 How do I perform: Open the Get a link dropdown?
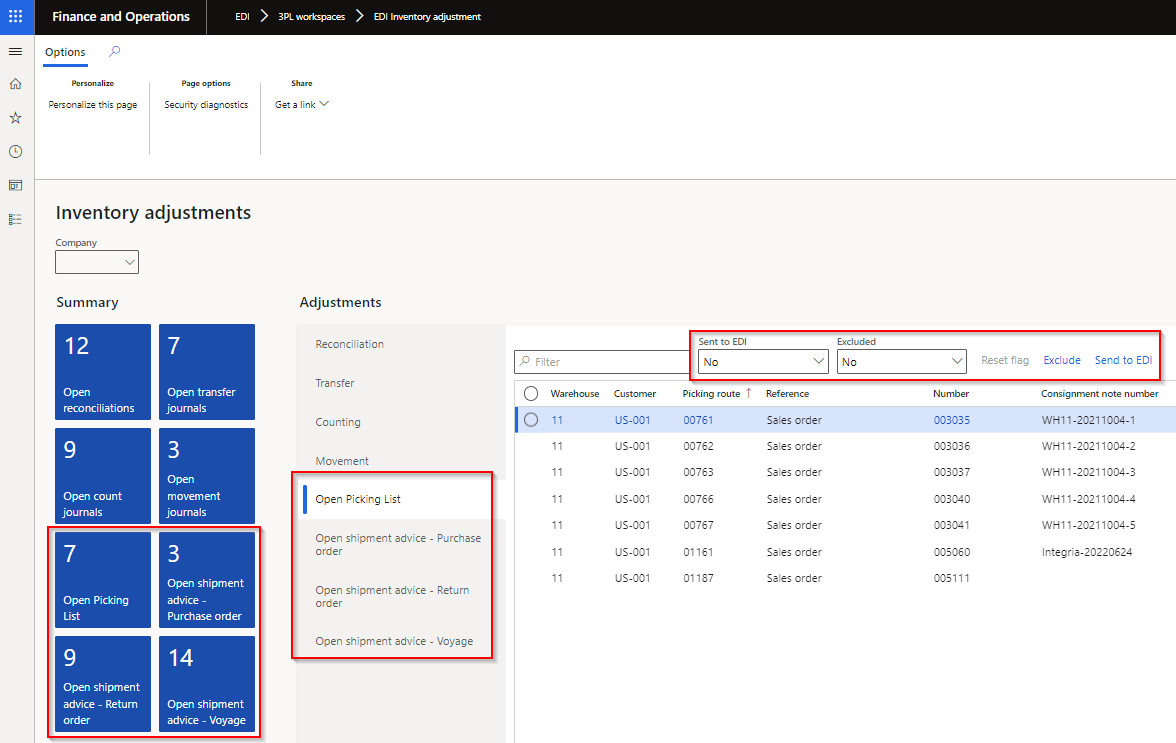302,105
